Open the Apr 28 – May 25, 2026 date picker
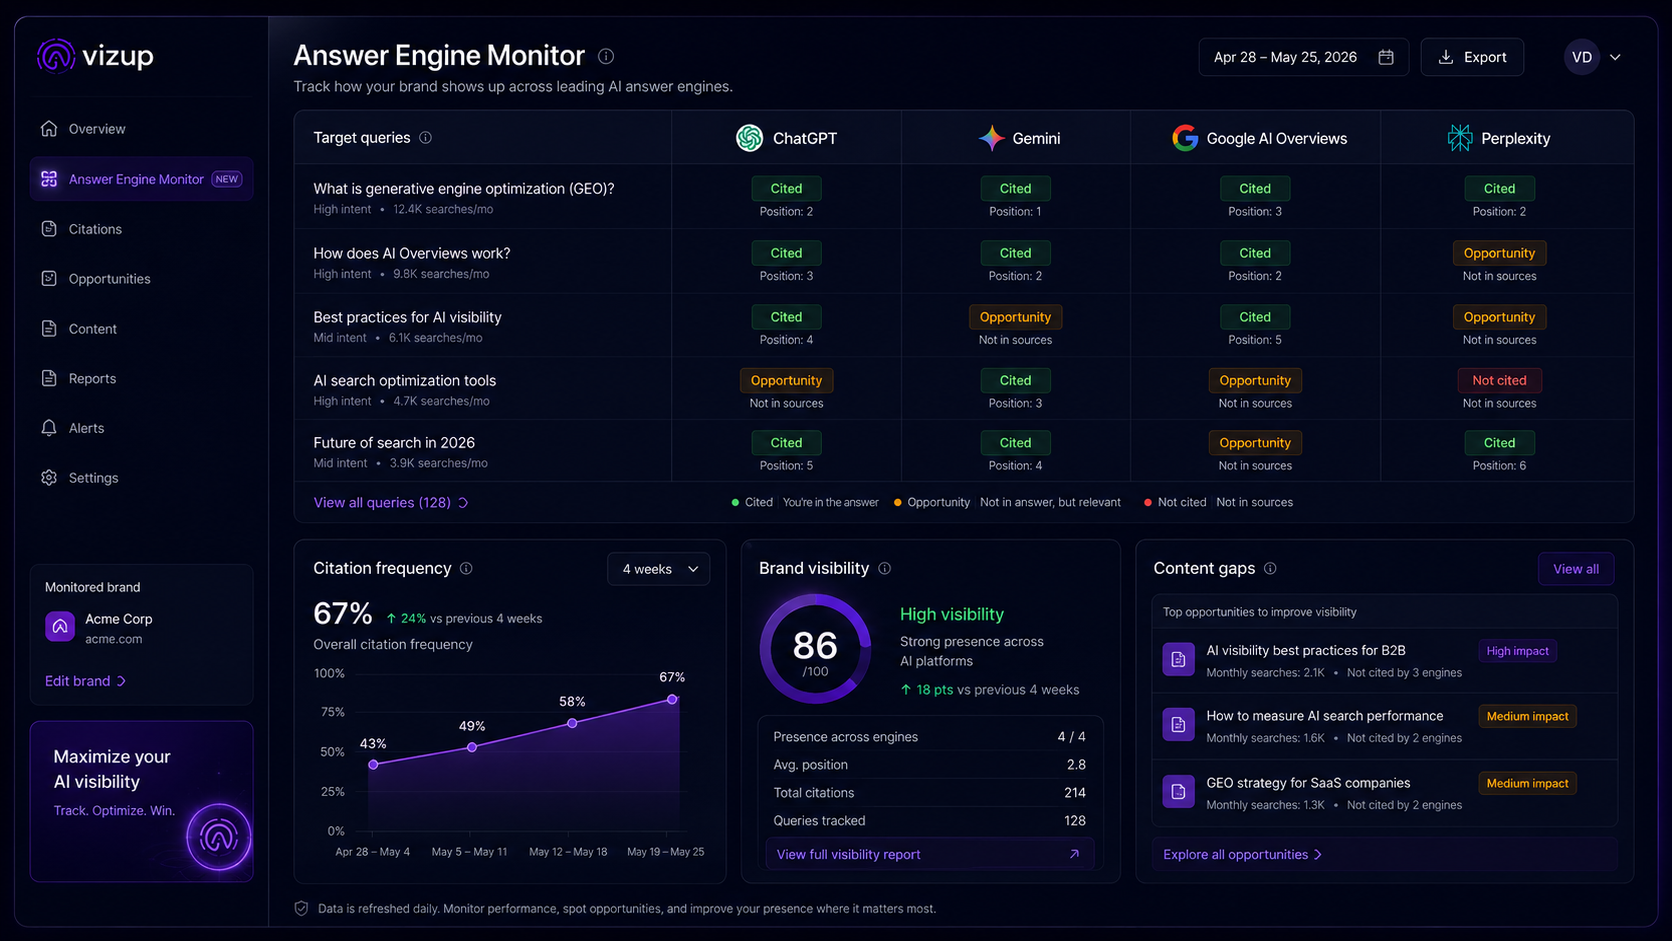The width and height of the screenshot is (1672, 941). tap(1303, 57)
